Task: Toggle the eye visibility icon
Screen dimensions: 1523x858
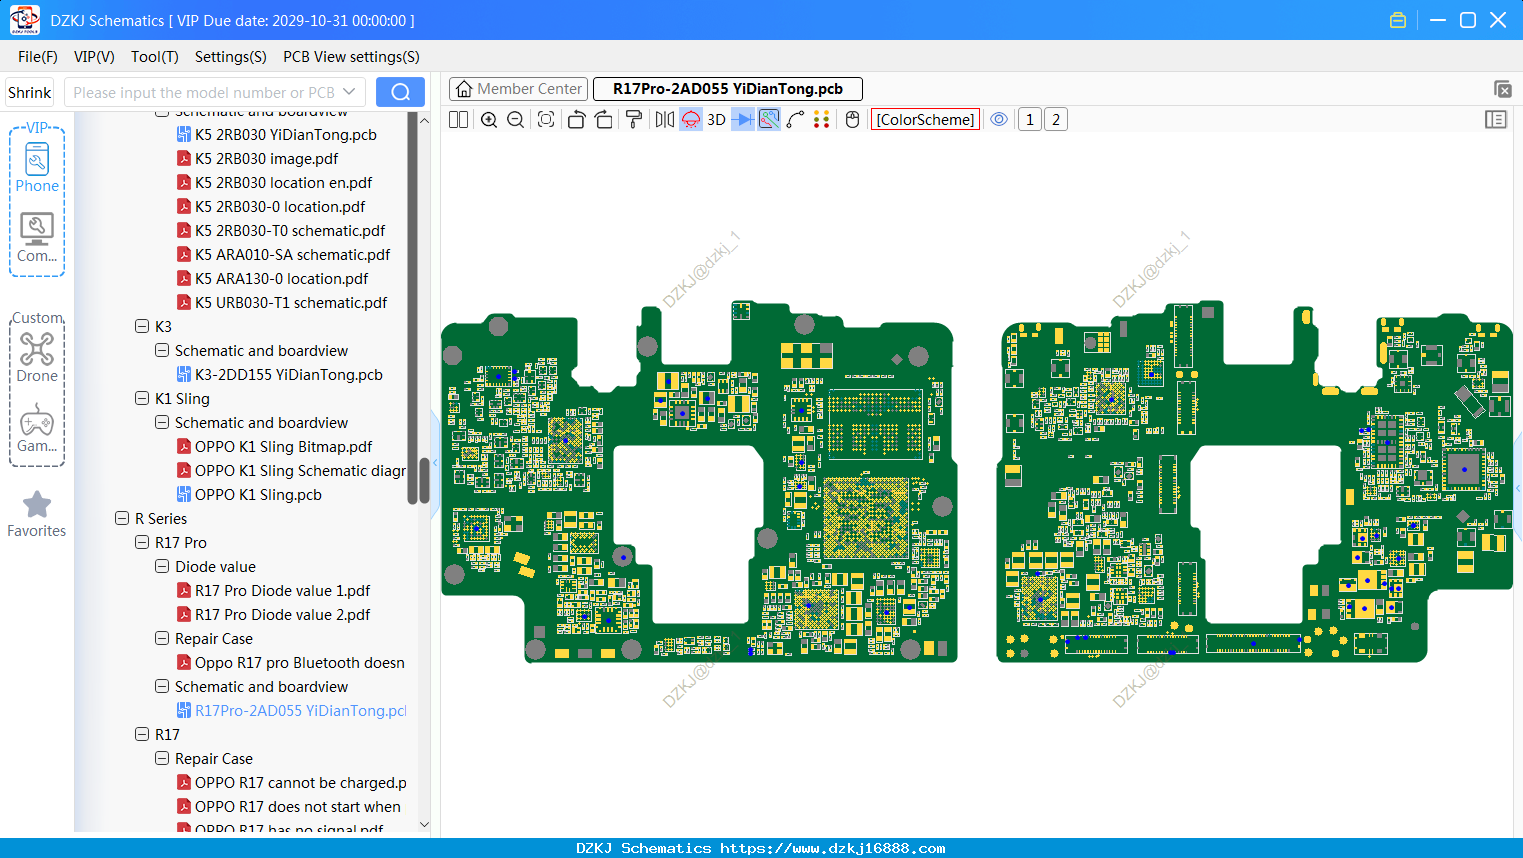Action: coord(999,120)
